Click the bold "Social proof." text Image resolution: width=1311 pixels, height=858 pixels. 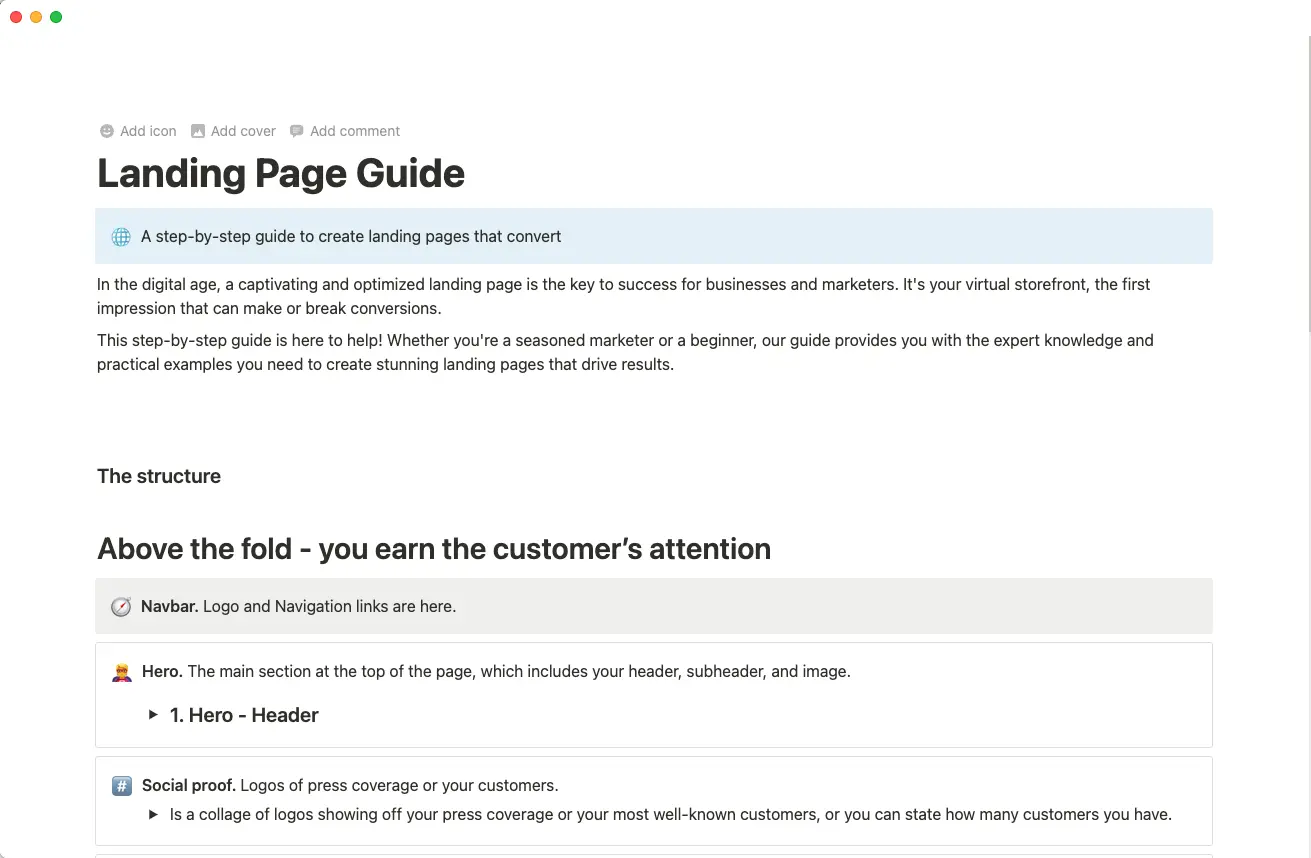[189, 786]
